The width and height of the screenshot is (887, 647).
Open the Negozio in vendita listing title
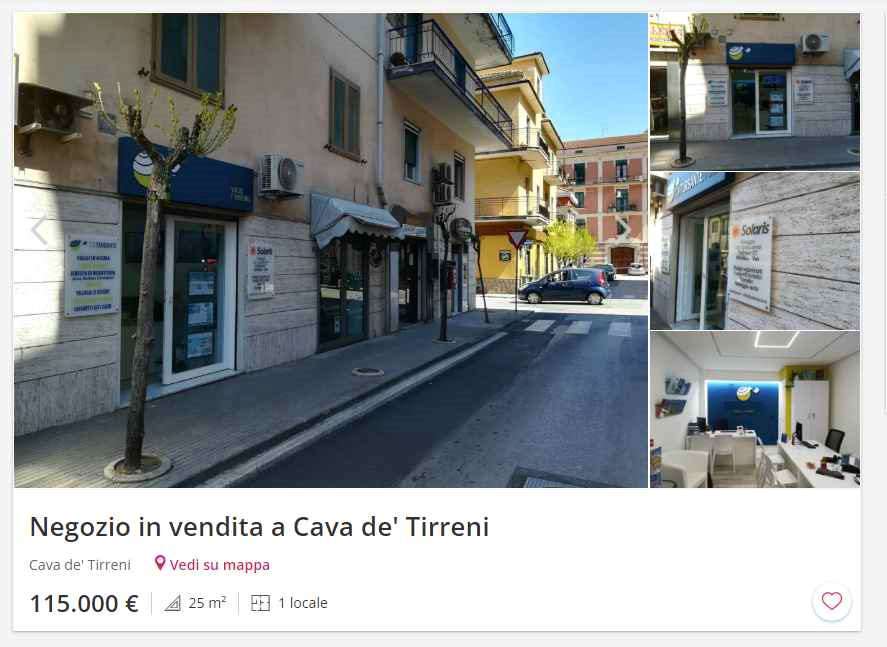click(259, 527)
